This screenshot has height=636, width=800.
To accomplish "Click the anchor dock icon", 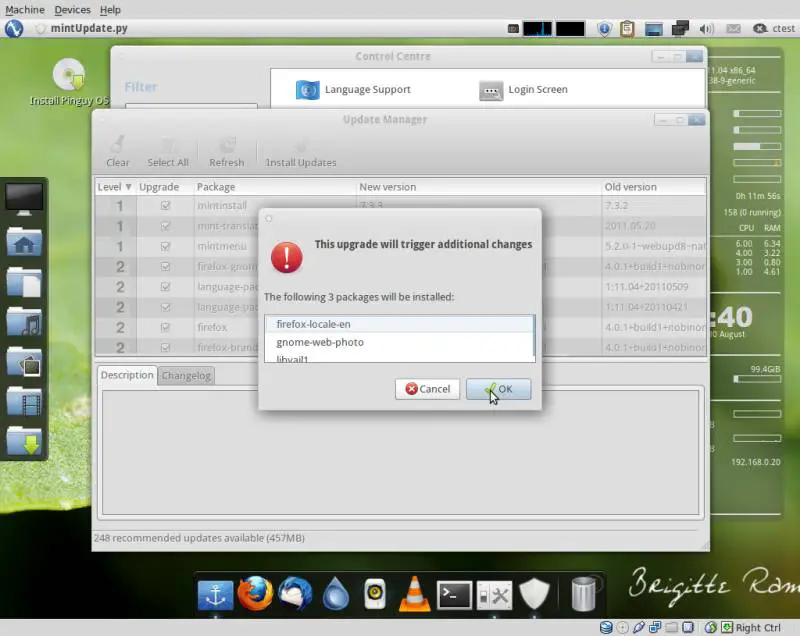I will tap(215, 595).
